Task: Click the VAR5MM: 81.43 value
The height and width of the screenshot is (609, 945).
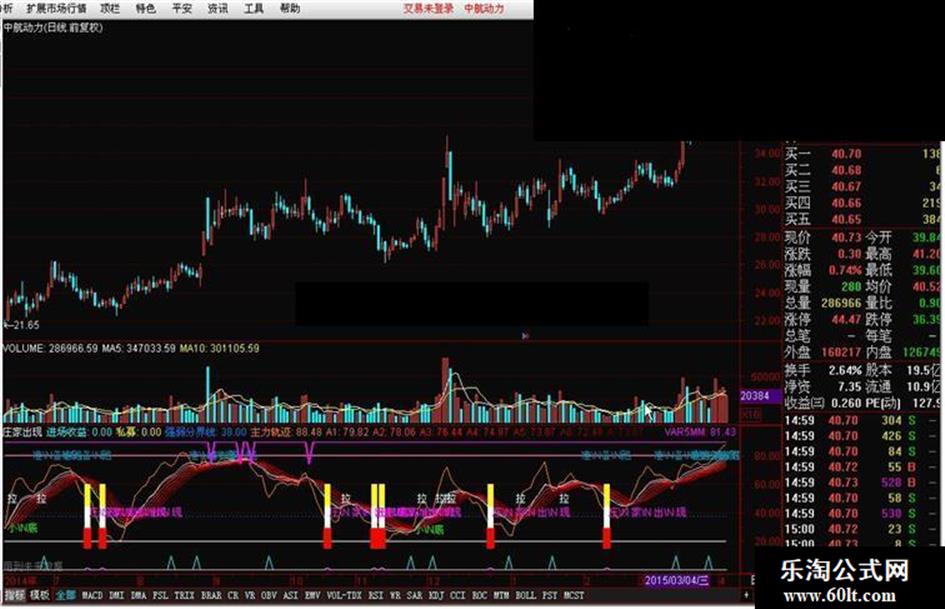Action: coord(700,432)
